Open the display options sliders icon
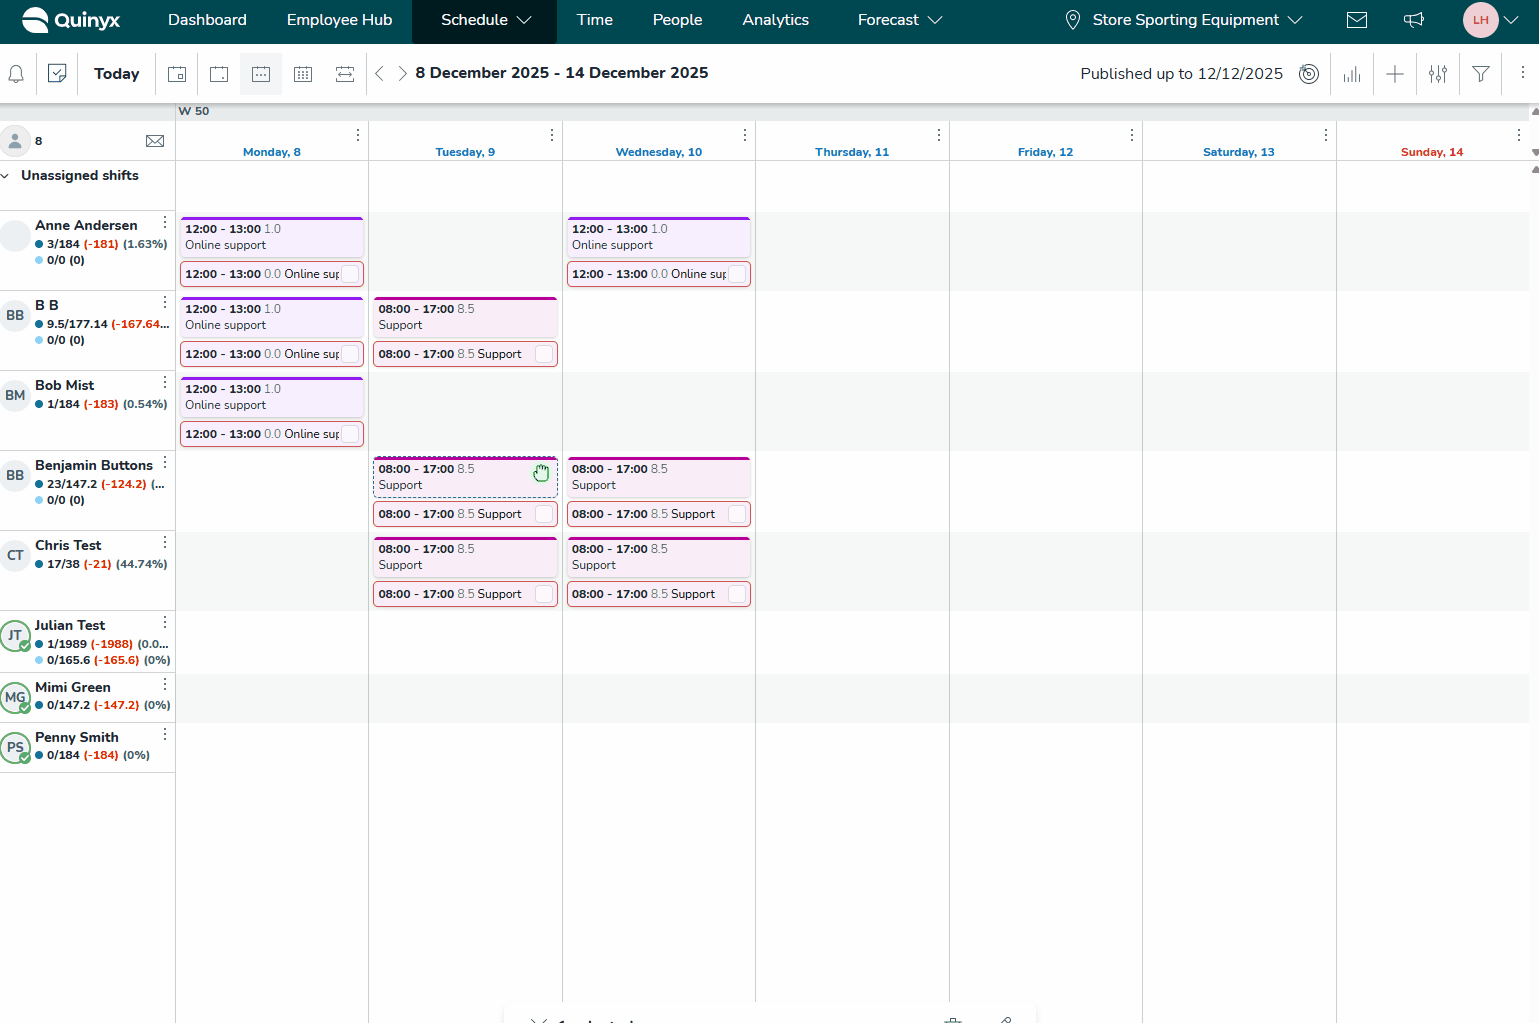The height and width of the screenshot is (1023, 1539). (1438, 74)
